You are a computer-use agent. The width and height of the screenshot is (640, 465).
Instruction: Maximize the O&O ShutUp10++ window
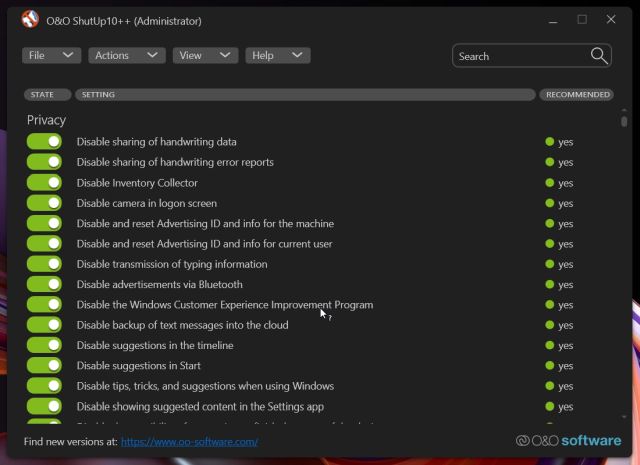[x=582, y=19]
